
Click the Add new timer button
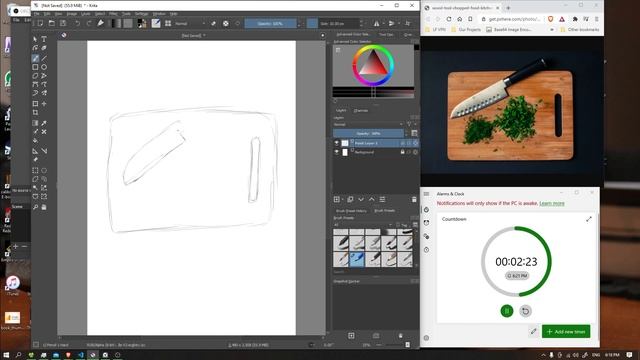566,331
